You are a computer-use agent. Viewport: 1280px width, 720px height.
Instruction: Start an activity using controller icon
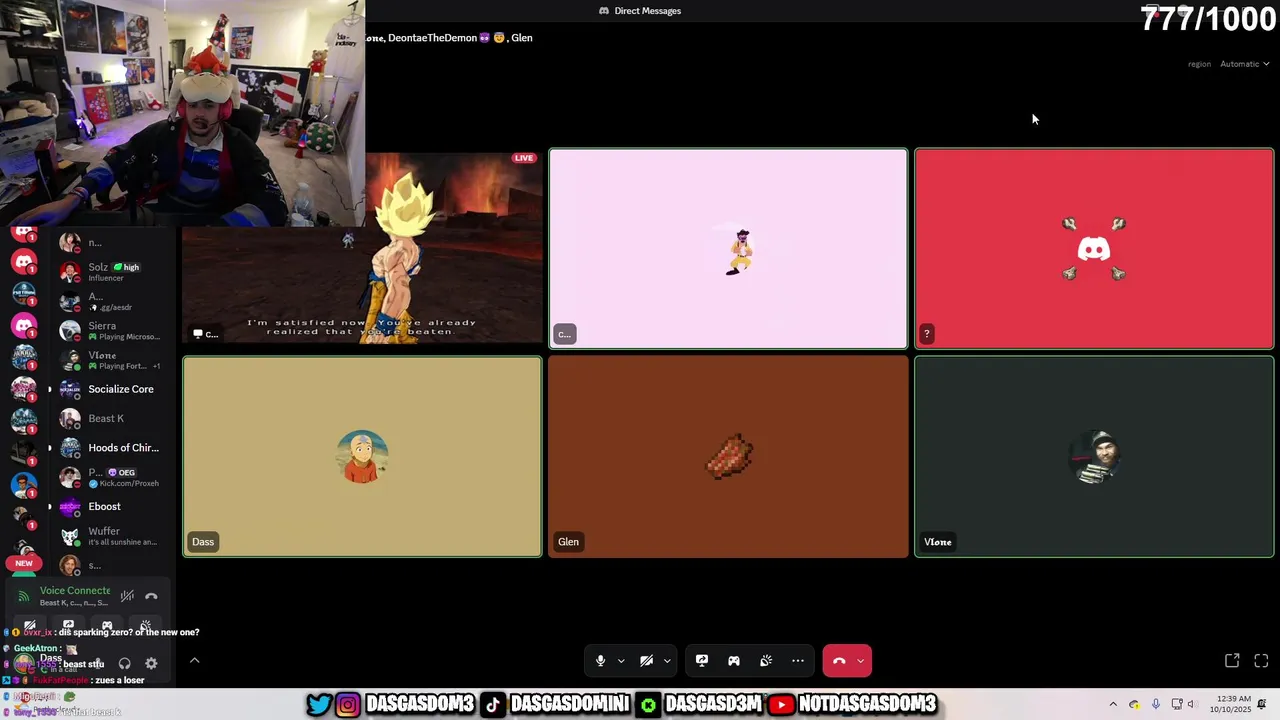click(734, 661)
